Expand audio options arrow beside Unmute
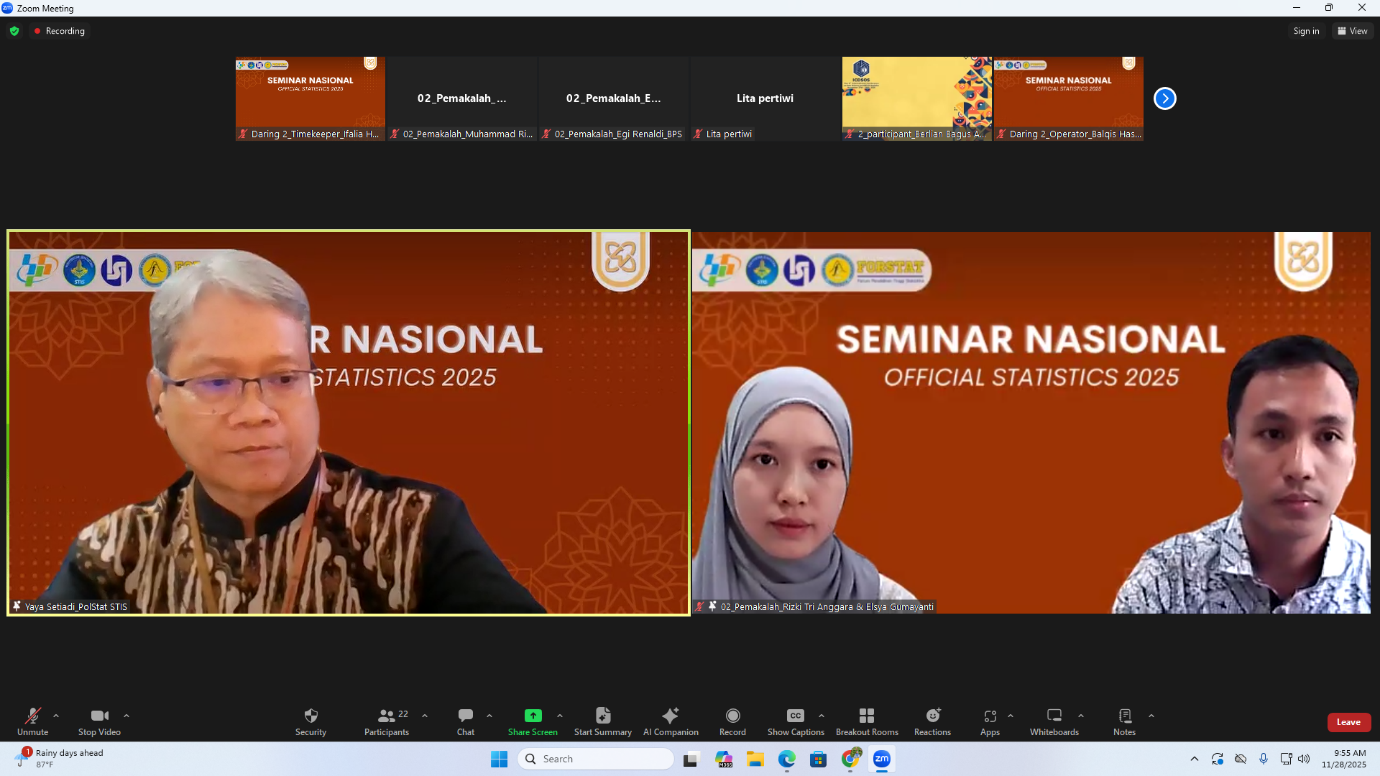Image resolution: width=1380 pixels, height=776 pixels. [x=56, y=716]
